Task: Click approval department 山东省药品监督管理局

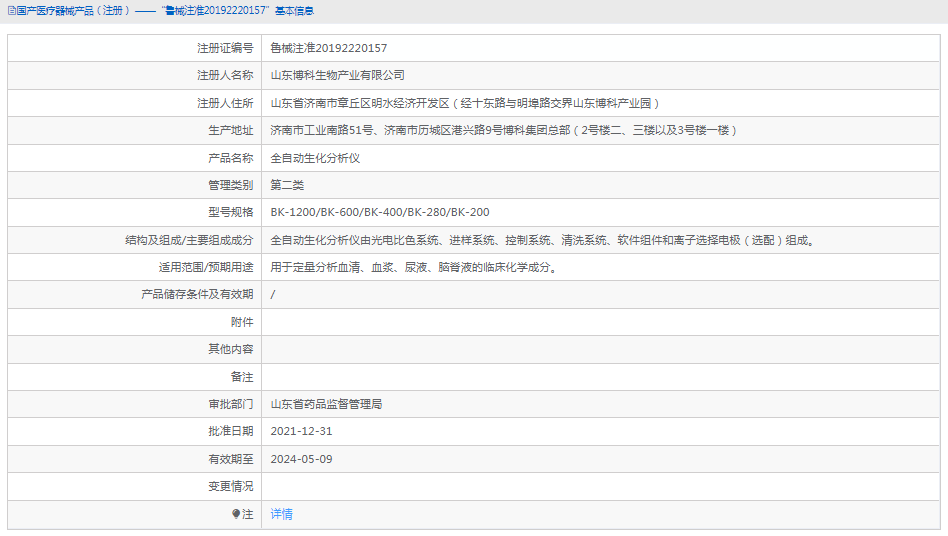Action: click(326, 404)
